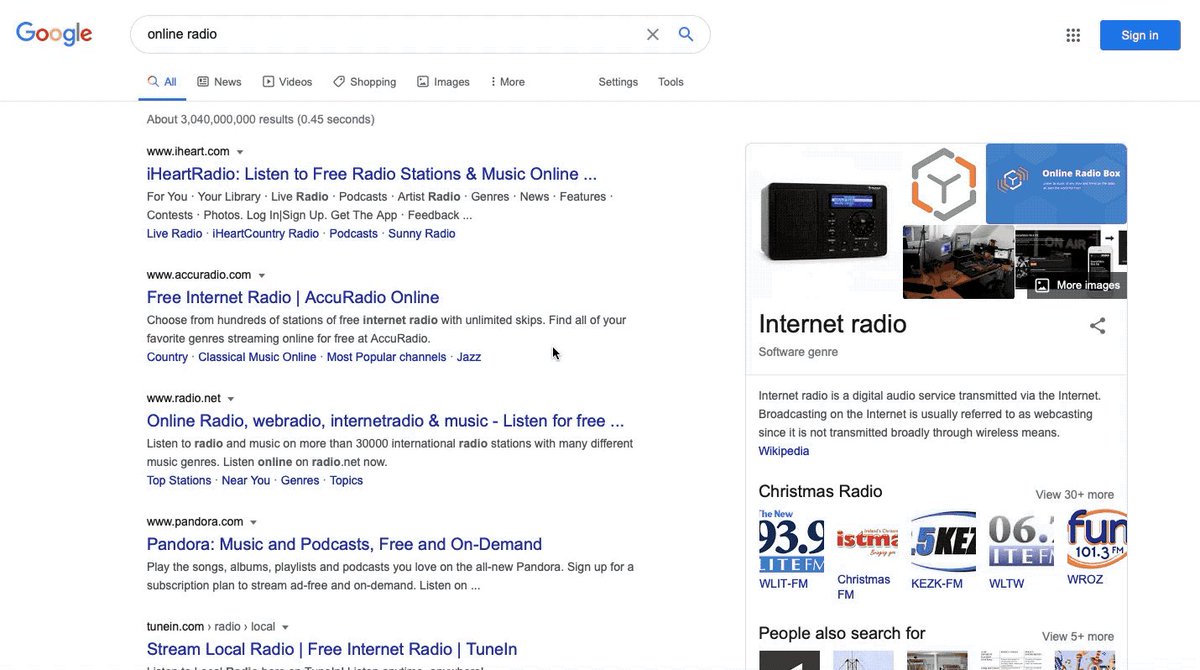Select the All results tab
This screenshot has width=1200, height=670.
[162, 82]
